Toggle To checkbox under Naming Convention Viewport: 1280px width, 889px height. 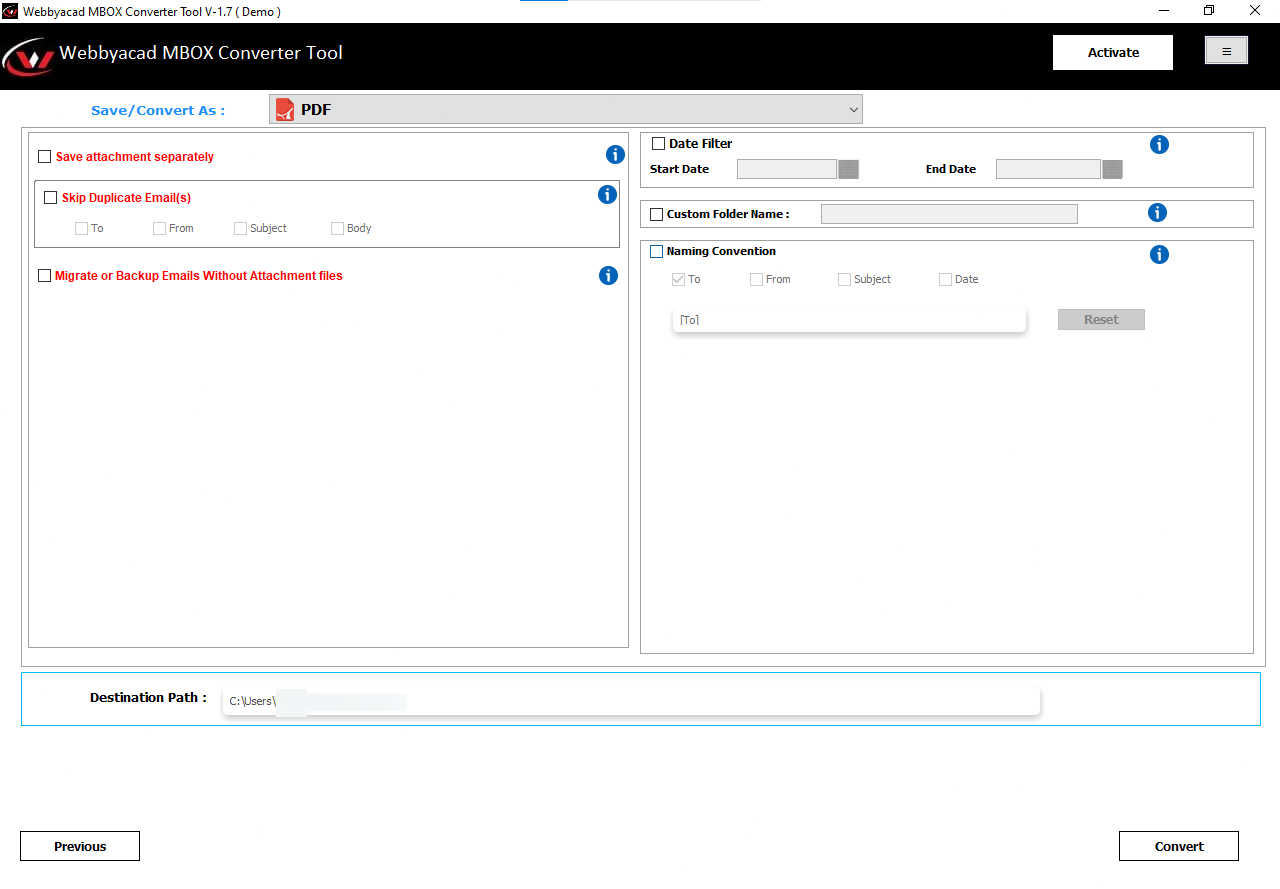(679, 280)
